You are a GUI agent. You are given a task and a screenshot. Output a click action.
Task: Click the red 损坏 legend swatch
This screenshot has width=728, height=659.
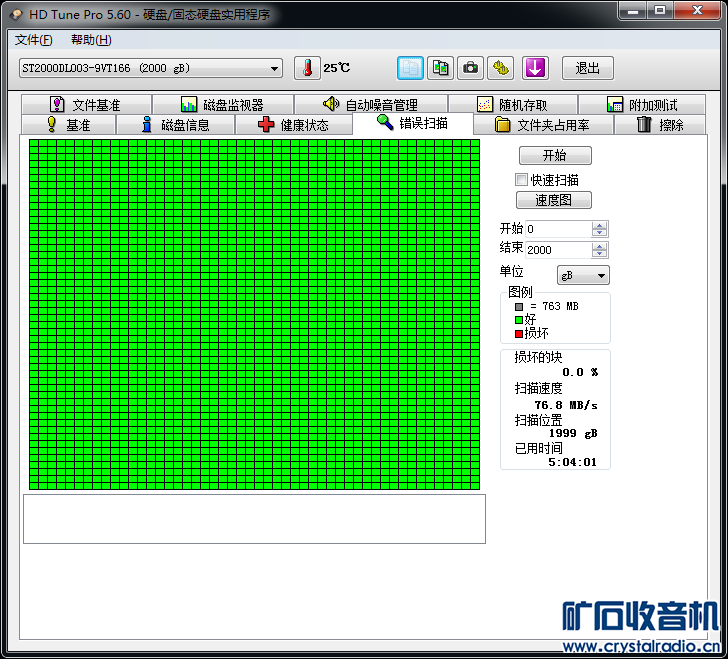519,334
